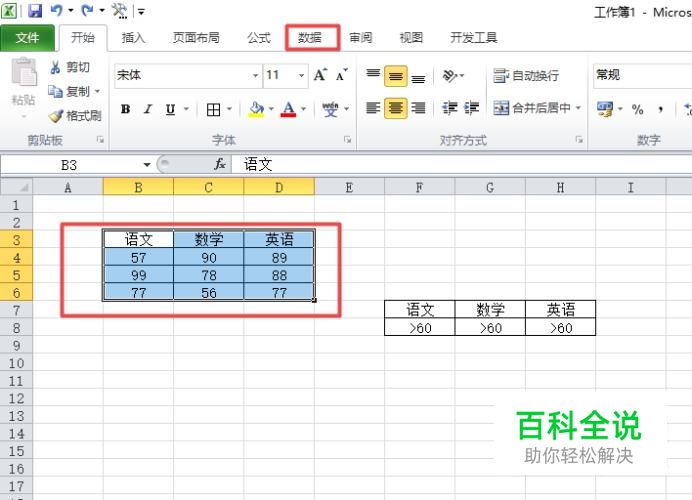Apply percent style
This screenshot has width=692, height=500.
click(637, 109)
